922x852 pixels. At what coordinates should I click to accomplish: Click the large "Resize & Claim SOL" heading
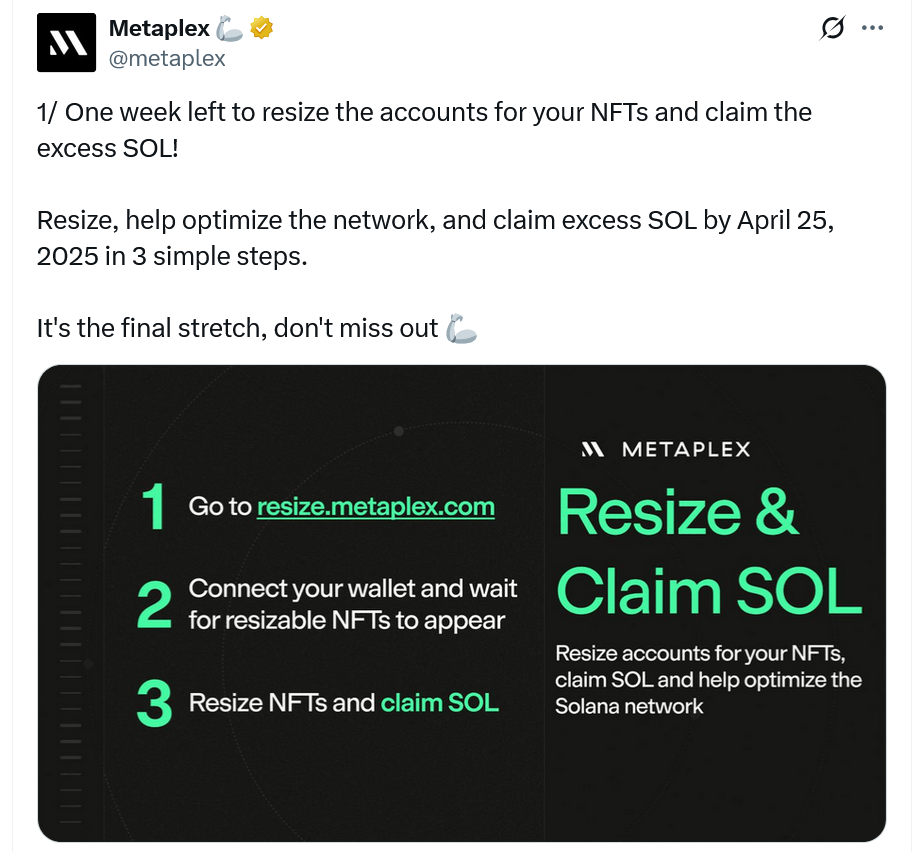point(708,552)
